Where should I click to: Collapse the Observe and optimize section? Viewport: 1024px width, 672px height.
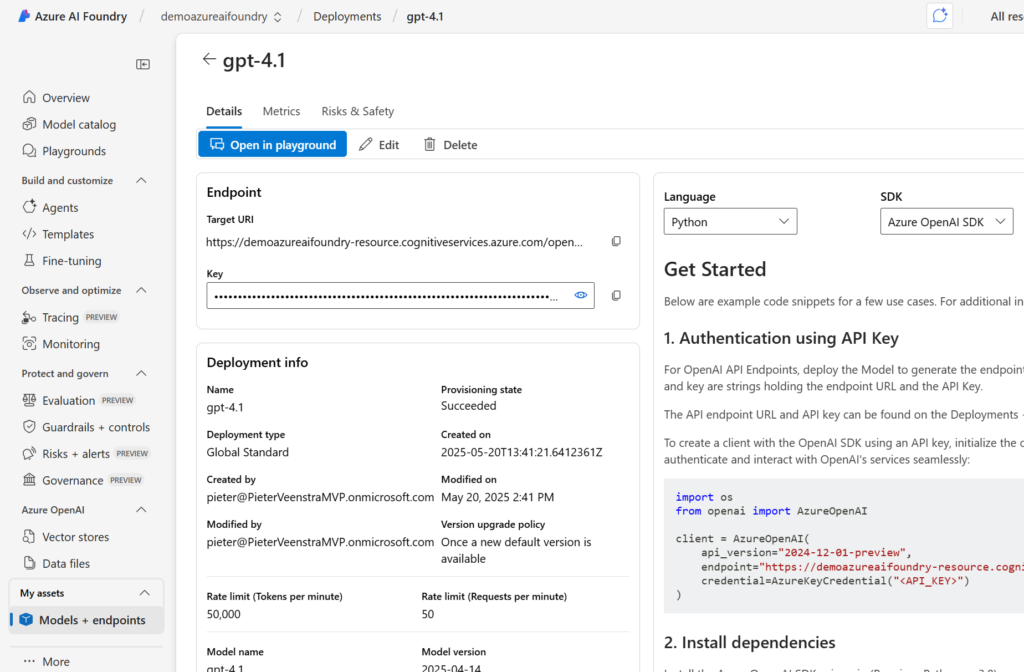pyautogui.click(x=141, y=290)
